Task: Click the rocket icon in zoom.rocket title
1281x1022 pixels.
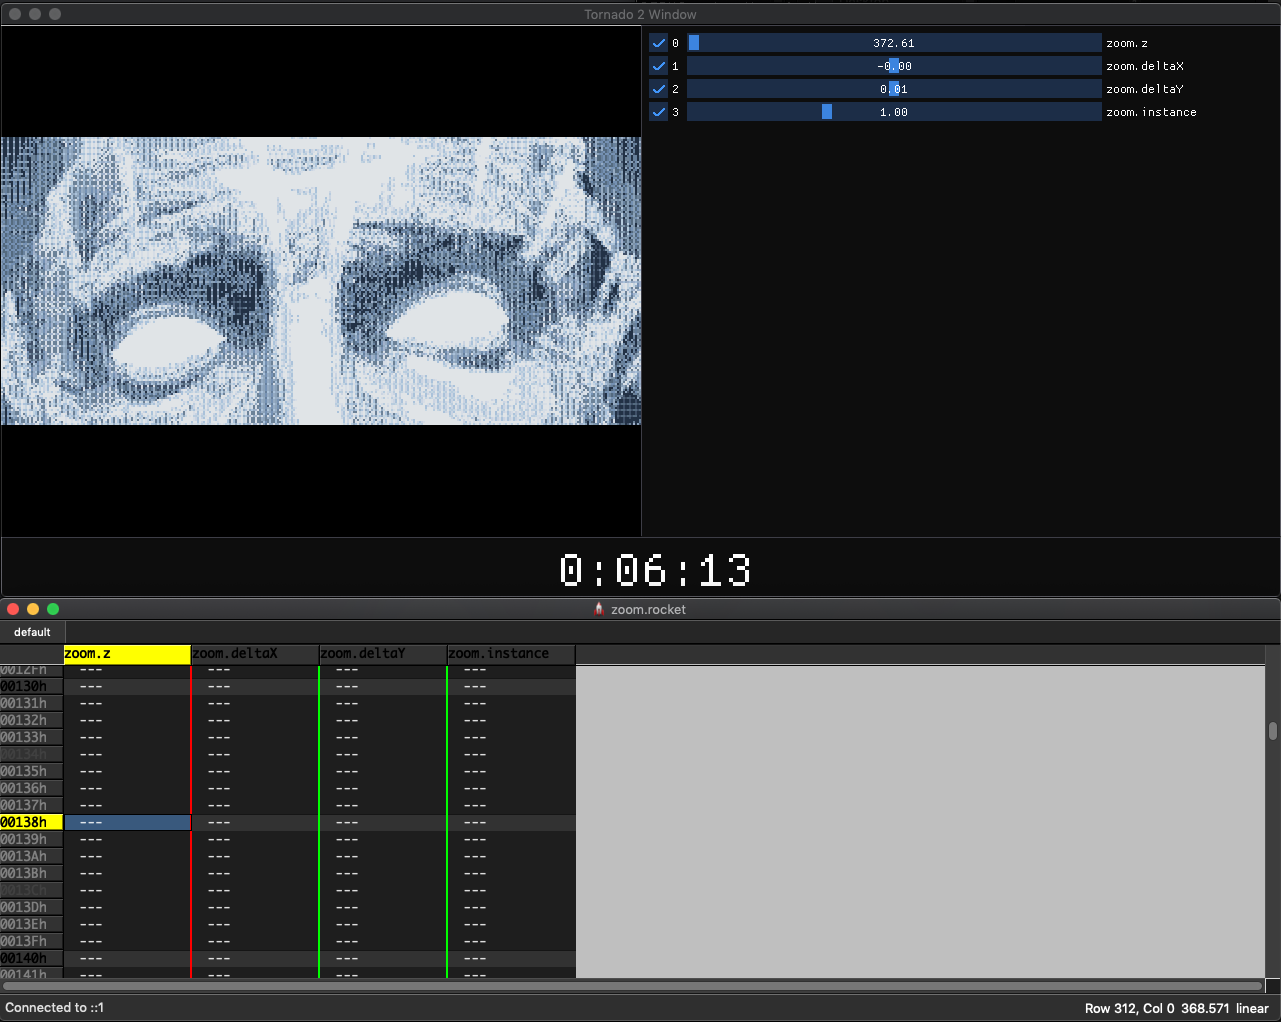Action: click(599, 609)
